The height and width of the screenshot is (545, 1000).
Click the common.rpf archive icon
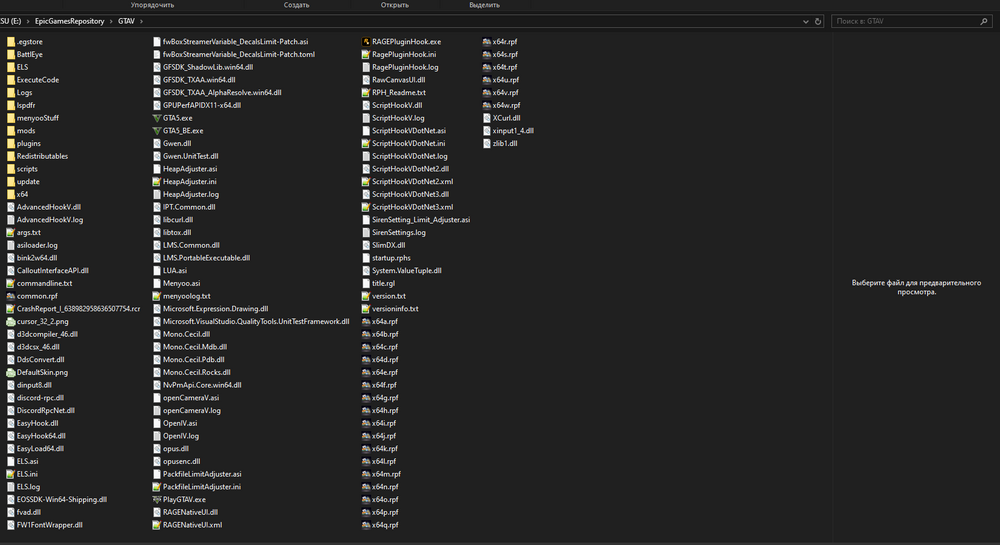(11, 296)
